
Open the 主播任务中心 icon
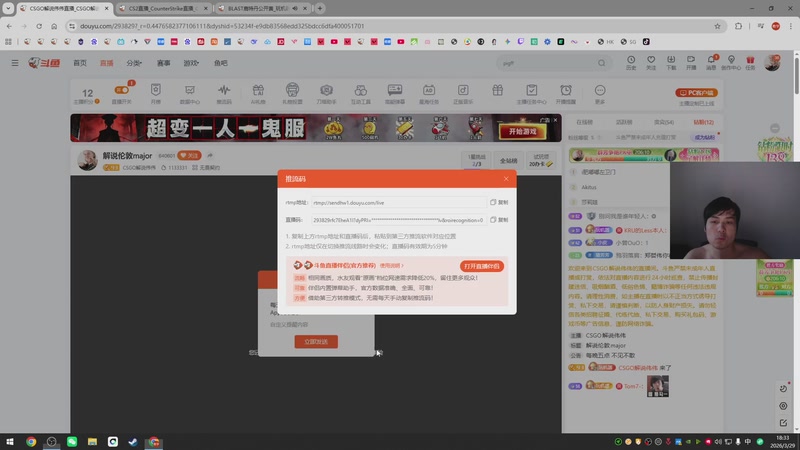[x=532, y=93]
